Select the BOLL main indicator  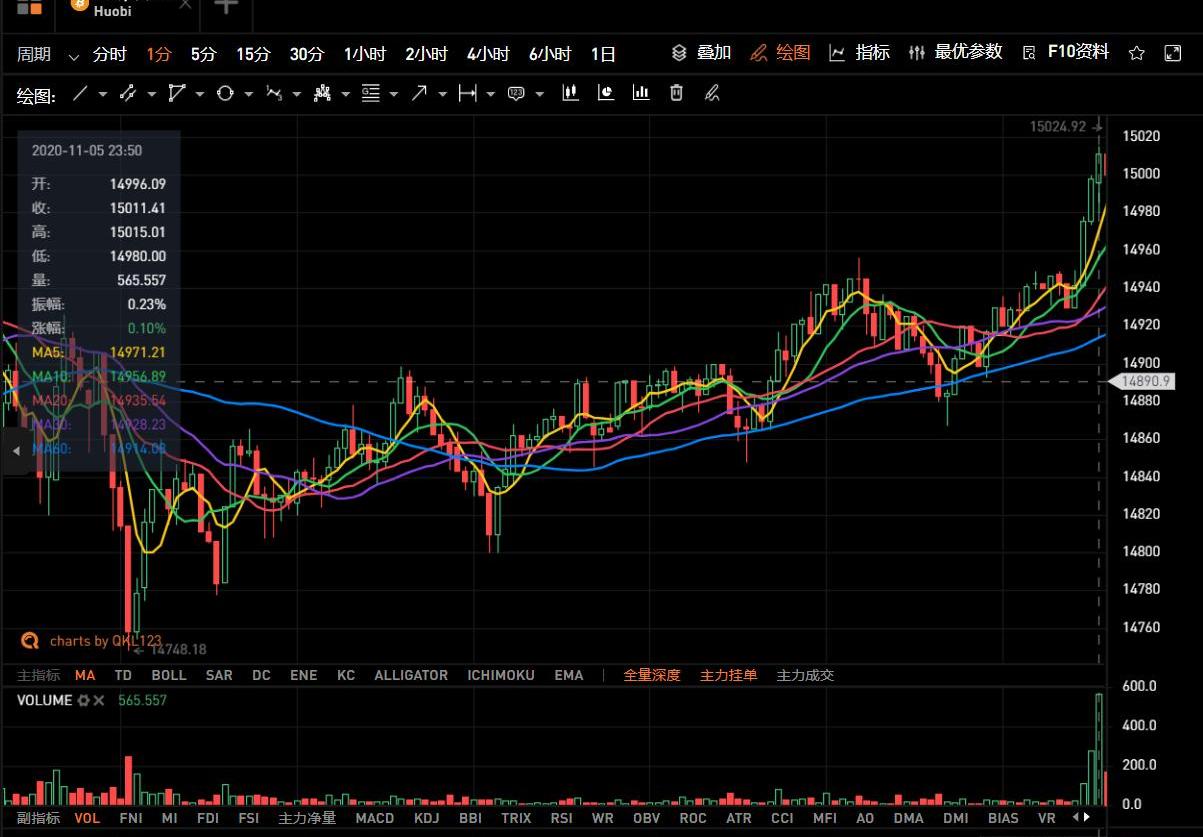168,675
